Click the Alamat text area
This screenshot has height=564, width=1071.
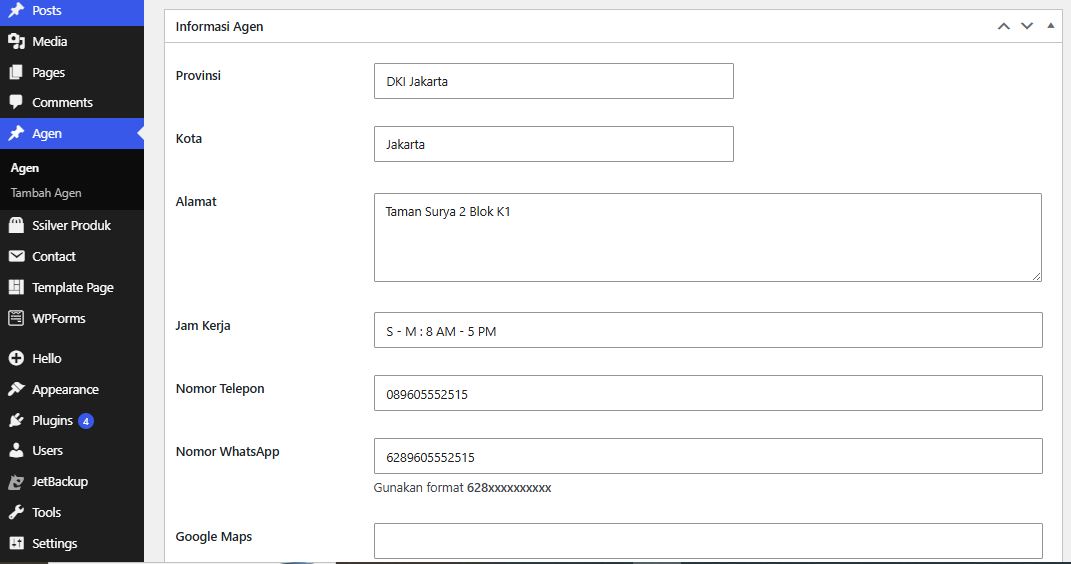(708, 237)
